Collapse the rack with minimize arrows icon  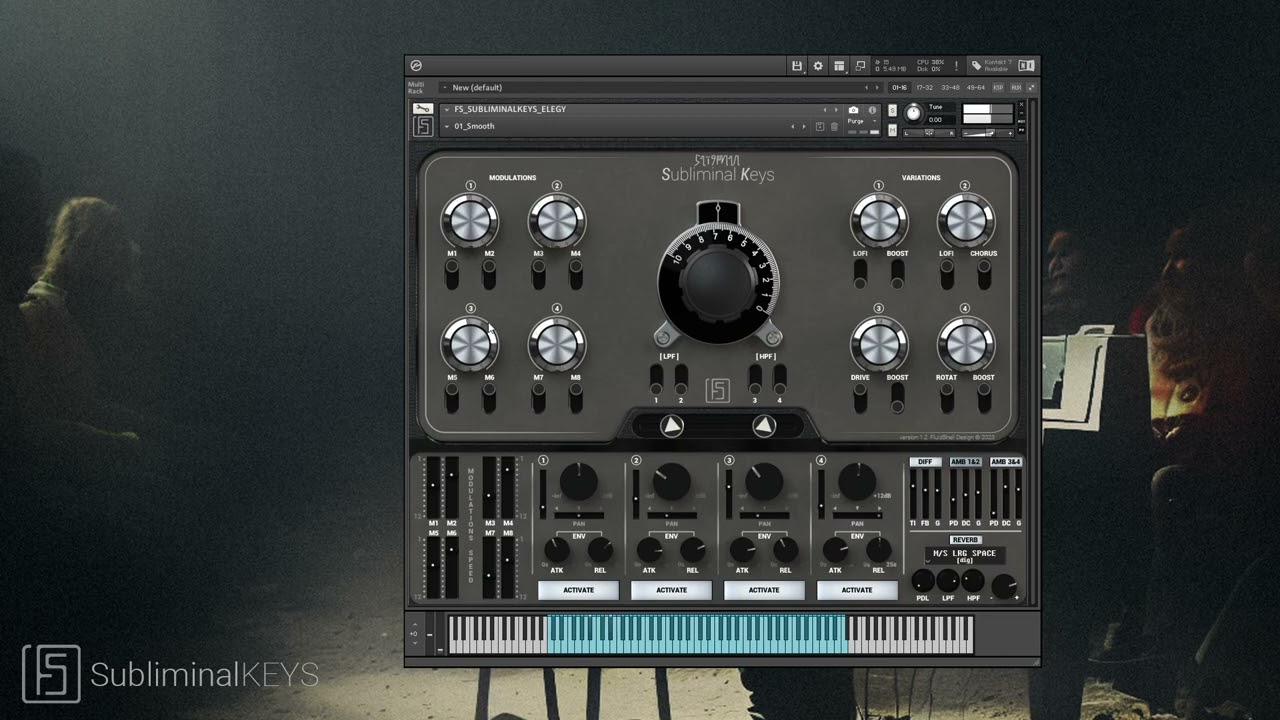click(x=1031, y=88)
